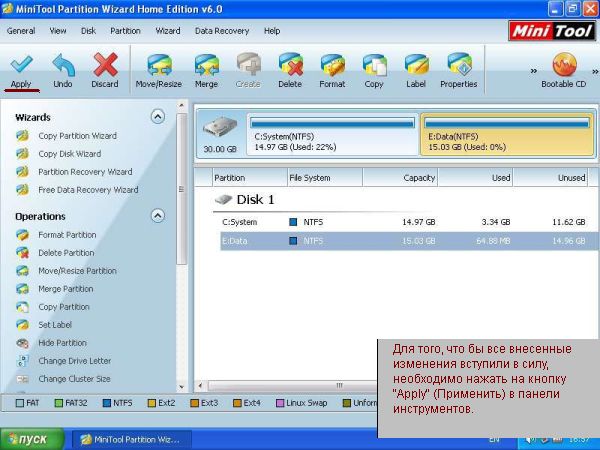Open Properties from the toolbar
The height and width of the screenshot is (450, 600).
coord(459,65)
